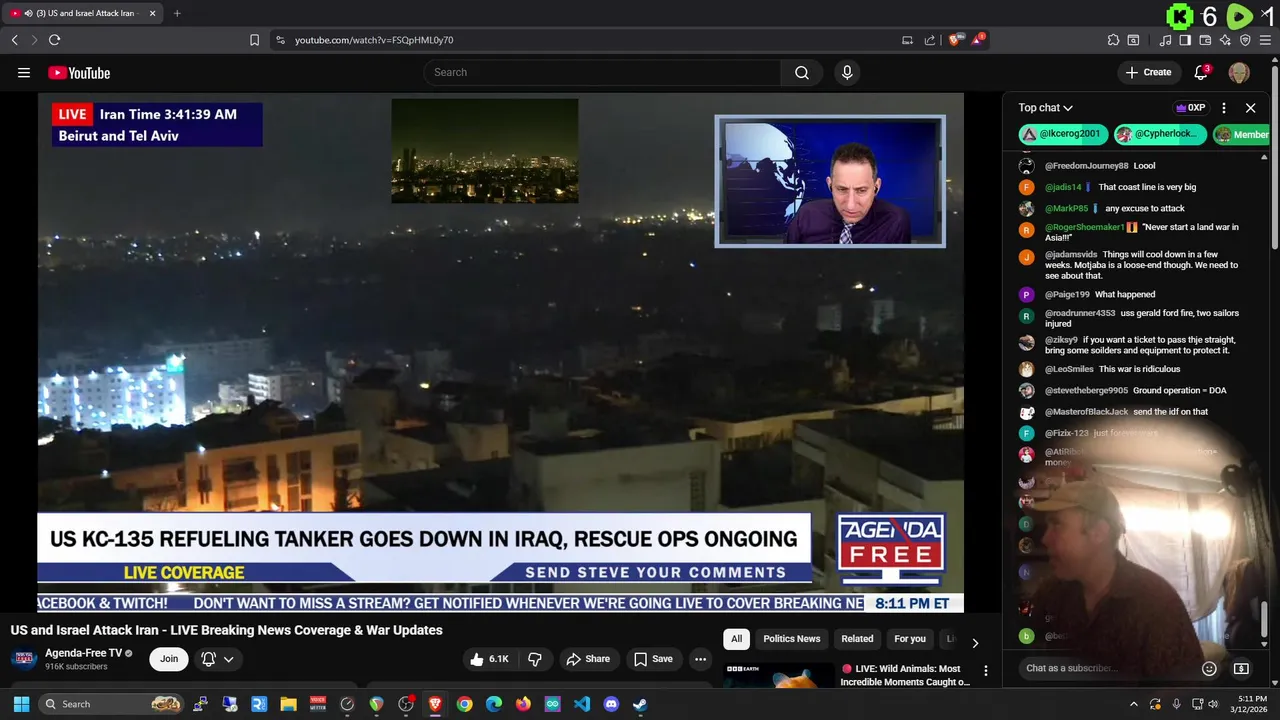Click the @Cypherlock chat ticker chip

(1158, 134)
